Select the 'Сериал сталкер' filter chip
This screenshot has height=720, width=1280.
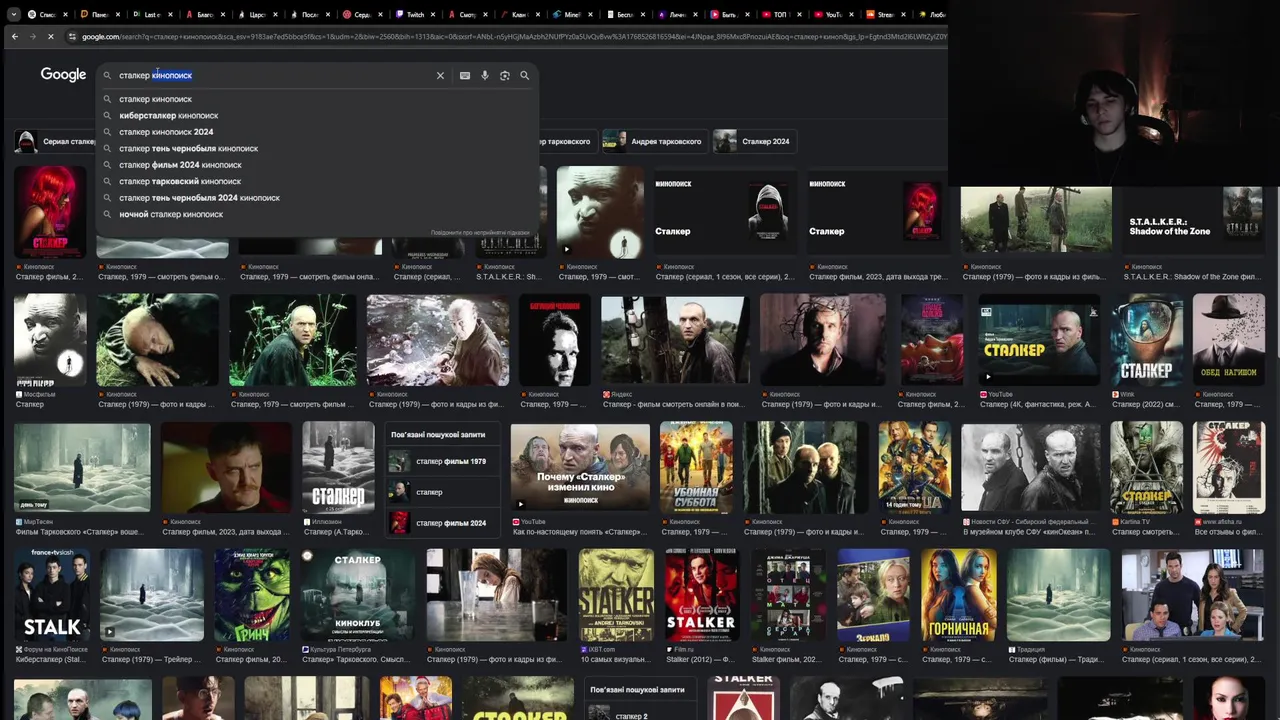(57, 141)
